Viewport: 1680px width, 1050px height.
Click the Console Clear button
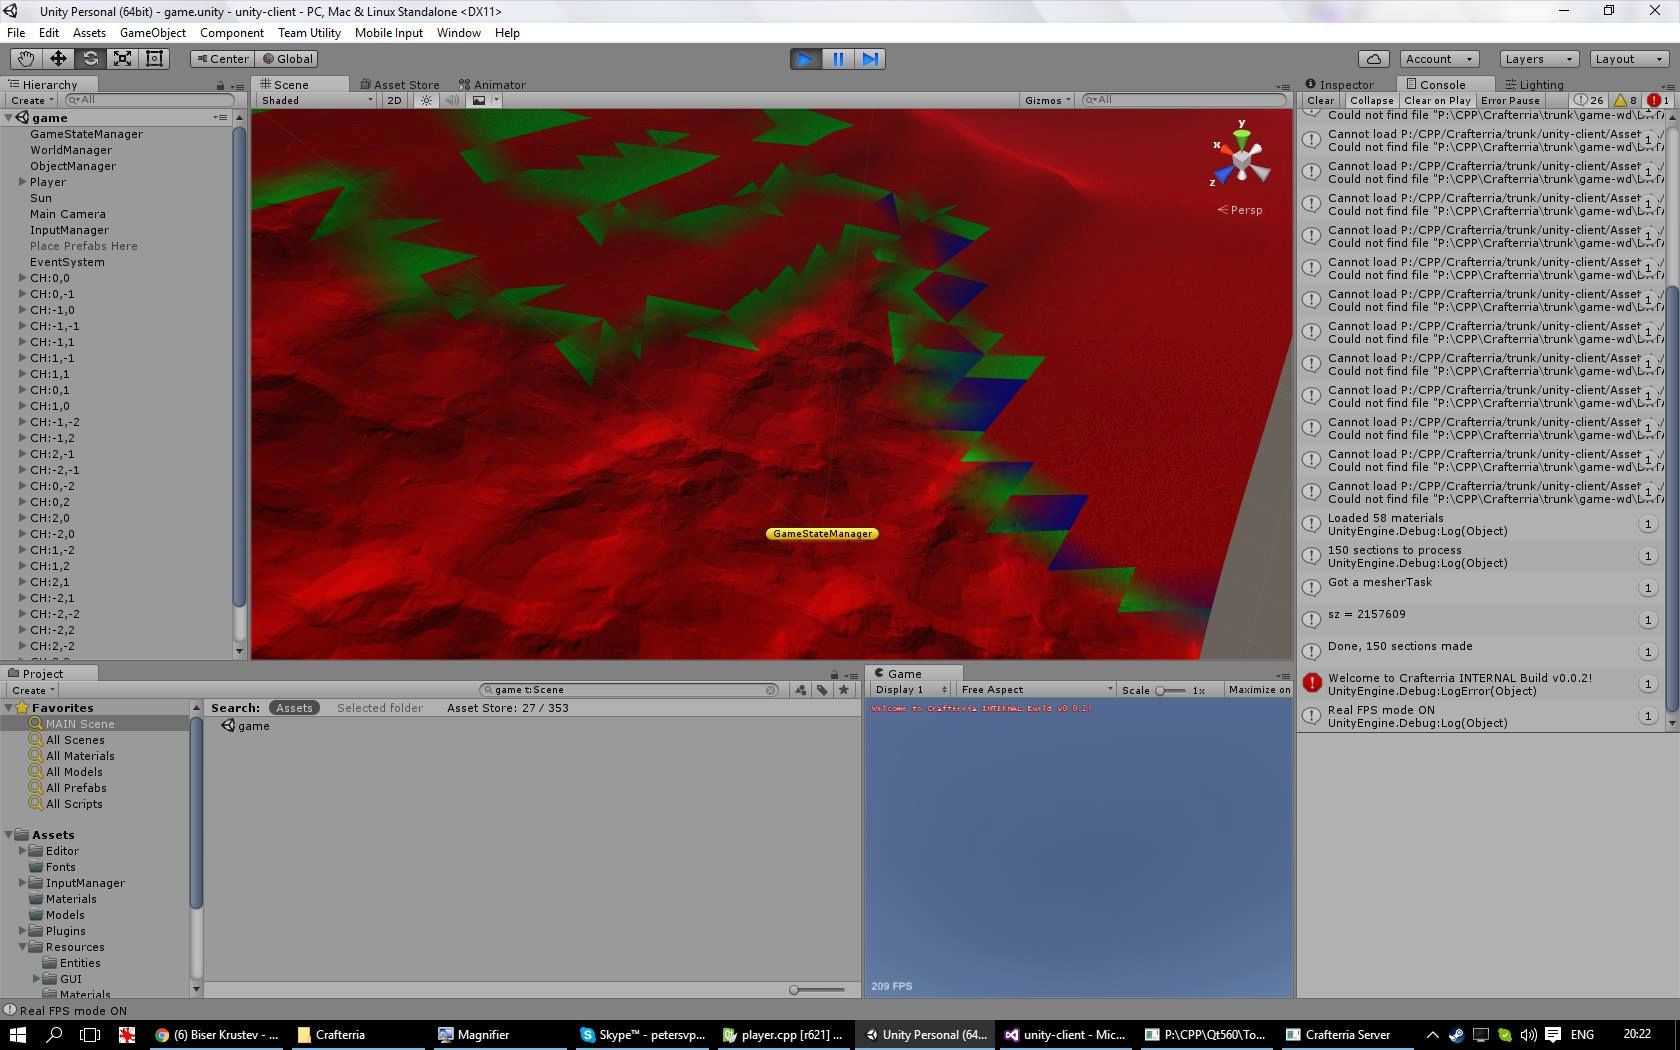pos(1320,100)
